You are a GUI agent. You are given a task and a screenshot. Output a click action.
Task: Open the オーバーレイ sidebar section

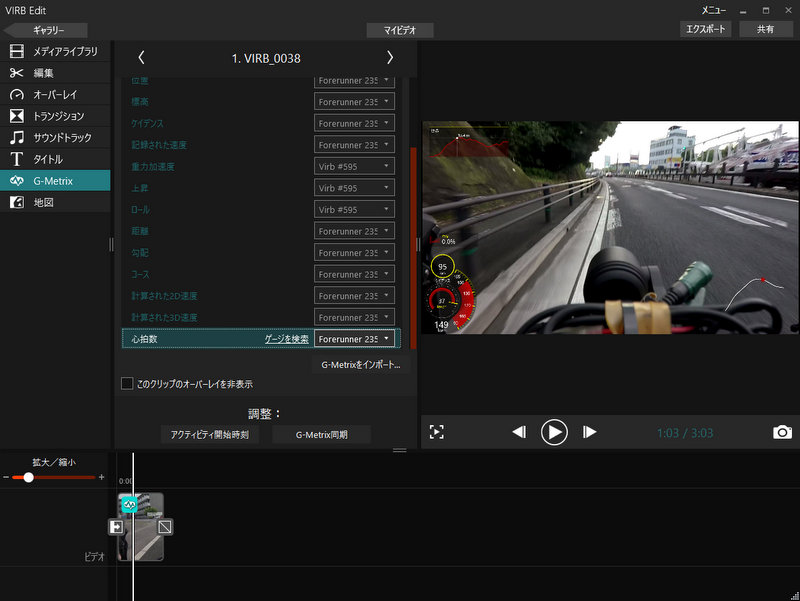(55, 94)
